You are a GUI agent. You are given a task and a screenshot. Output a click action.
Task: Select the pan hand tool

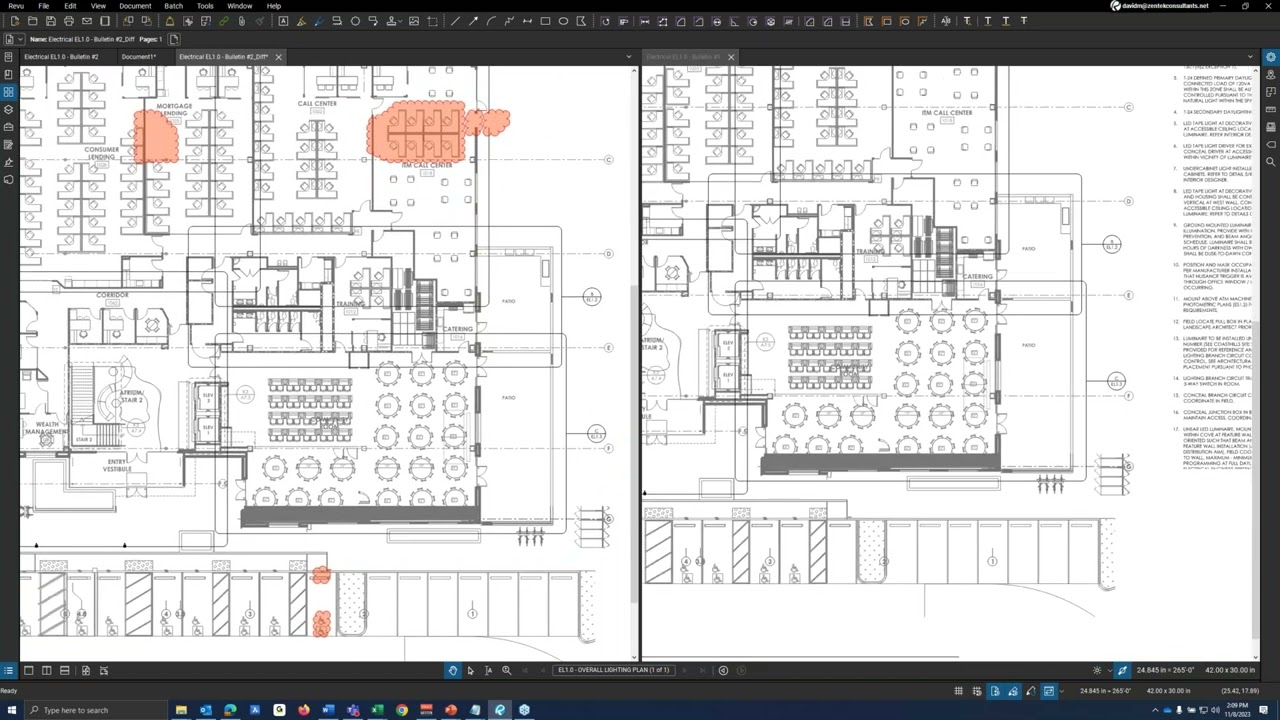452,670
